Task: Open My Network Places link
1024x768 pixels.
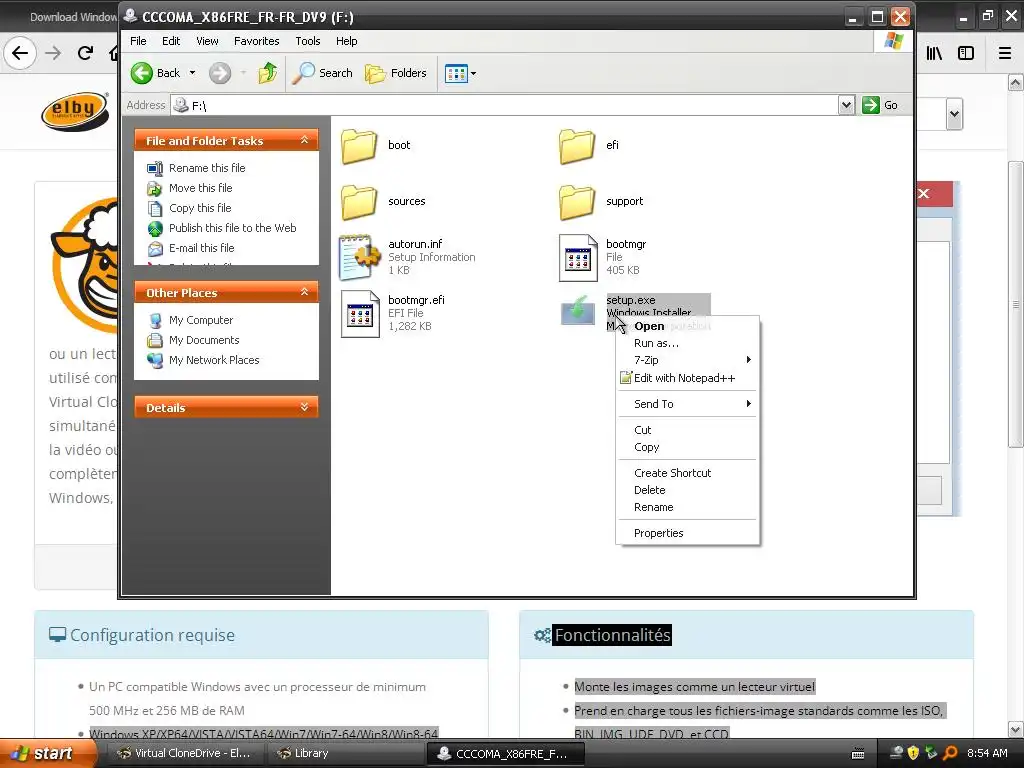Action: (x=214, y=360)
